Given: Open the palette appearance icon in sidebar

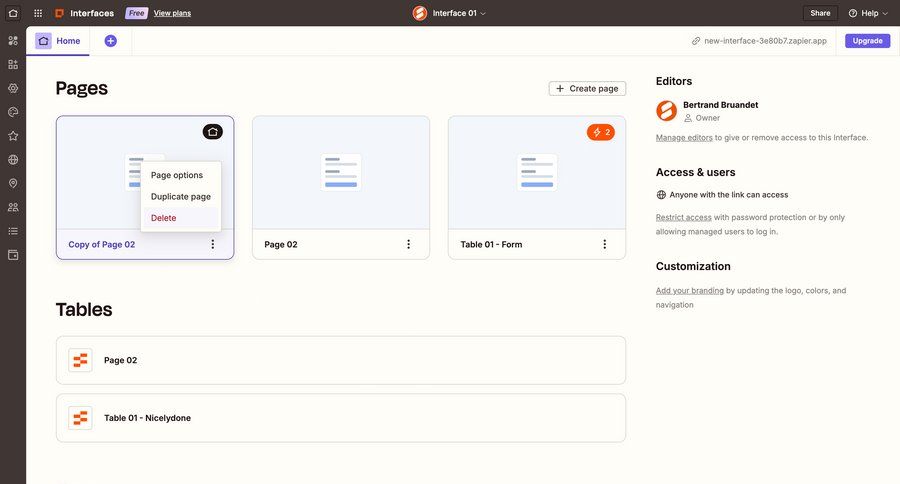Looking at the screenshot, I should coord(13,112).
